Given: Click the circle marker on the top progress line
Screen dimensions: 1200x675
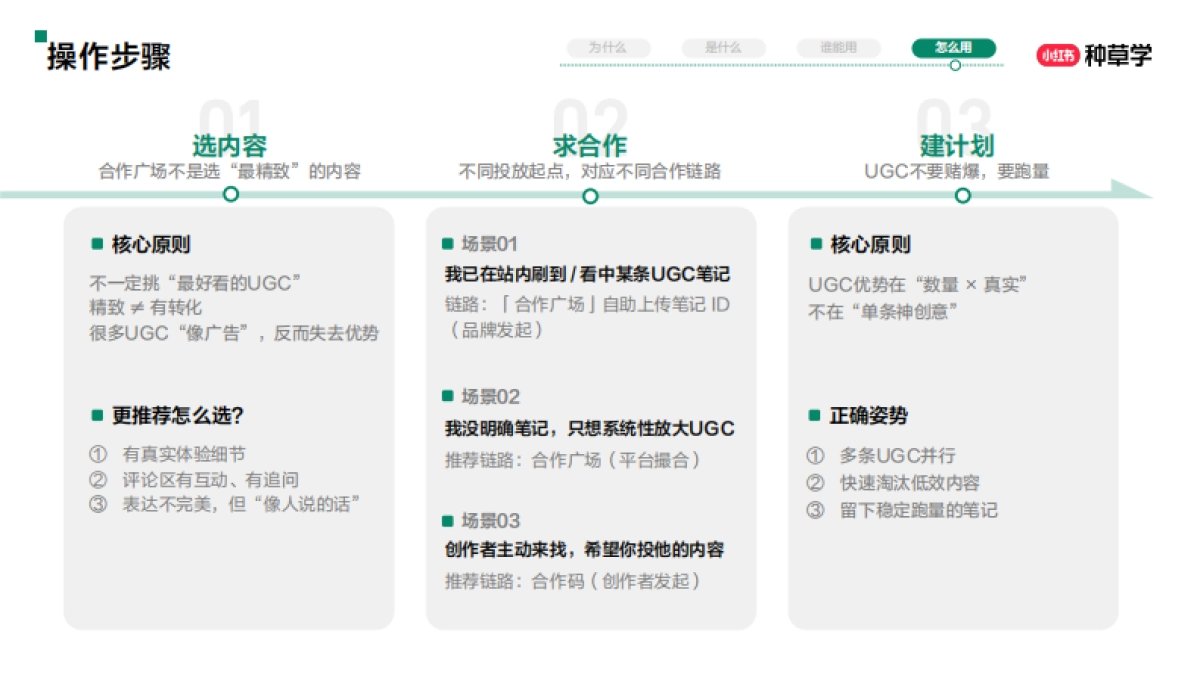Looking at the screenshot, I should (957, 62).
